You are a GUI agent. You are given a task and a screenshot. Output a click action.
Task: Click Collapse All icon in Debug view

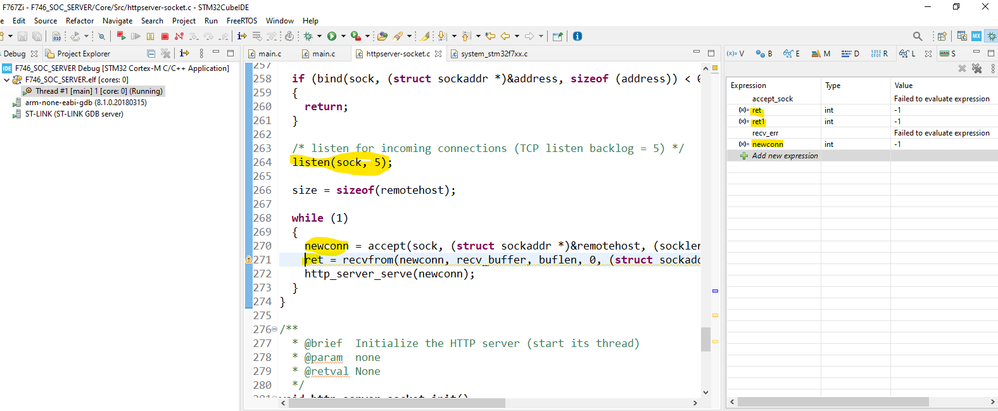point(151,54)
